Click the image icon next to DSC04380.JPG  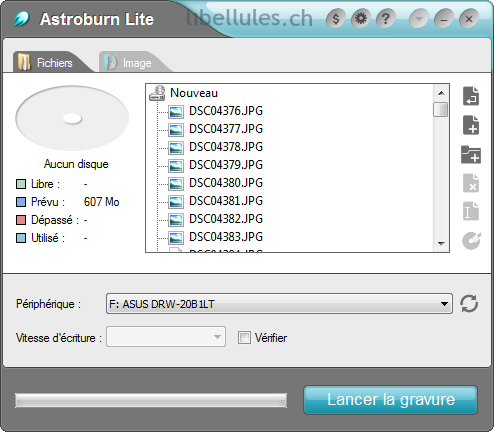coord(176,184)
